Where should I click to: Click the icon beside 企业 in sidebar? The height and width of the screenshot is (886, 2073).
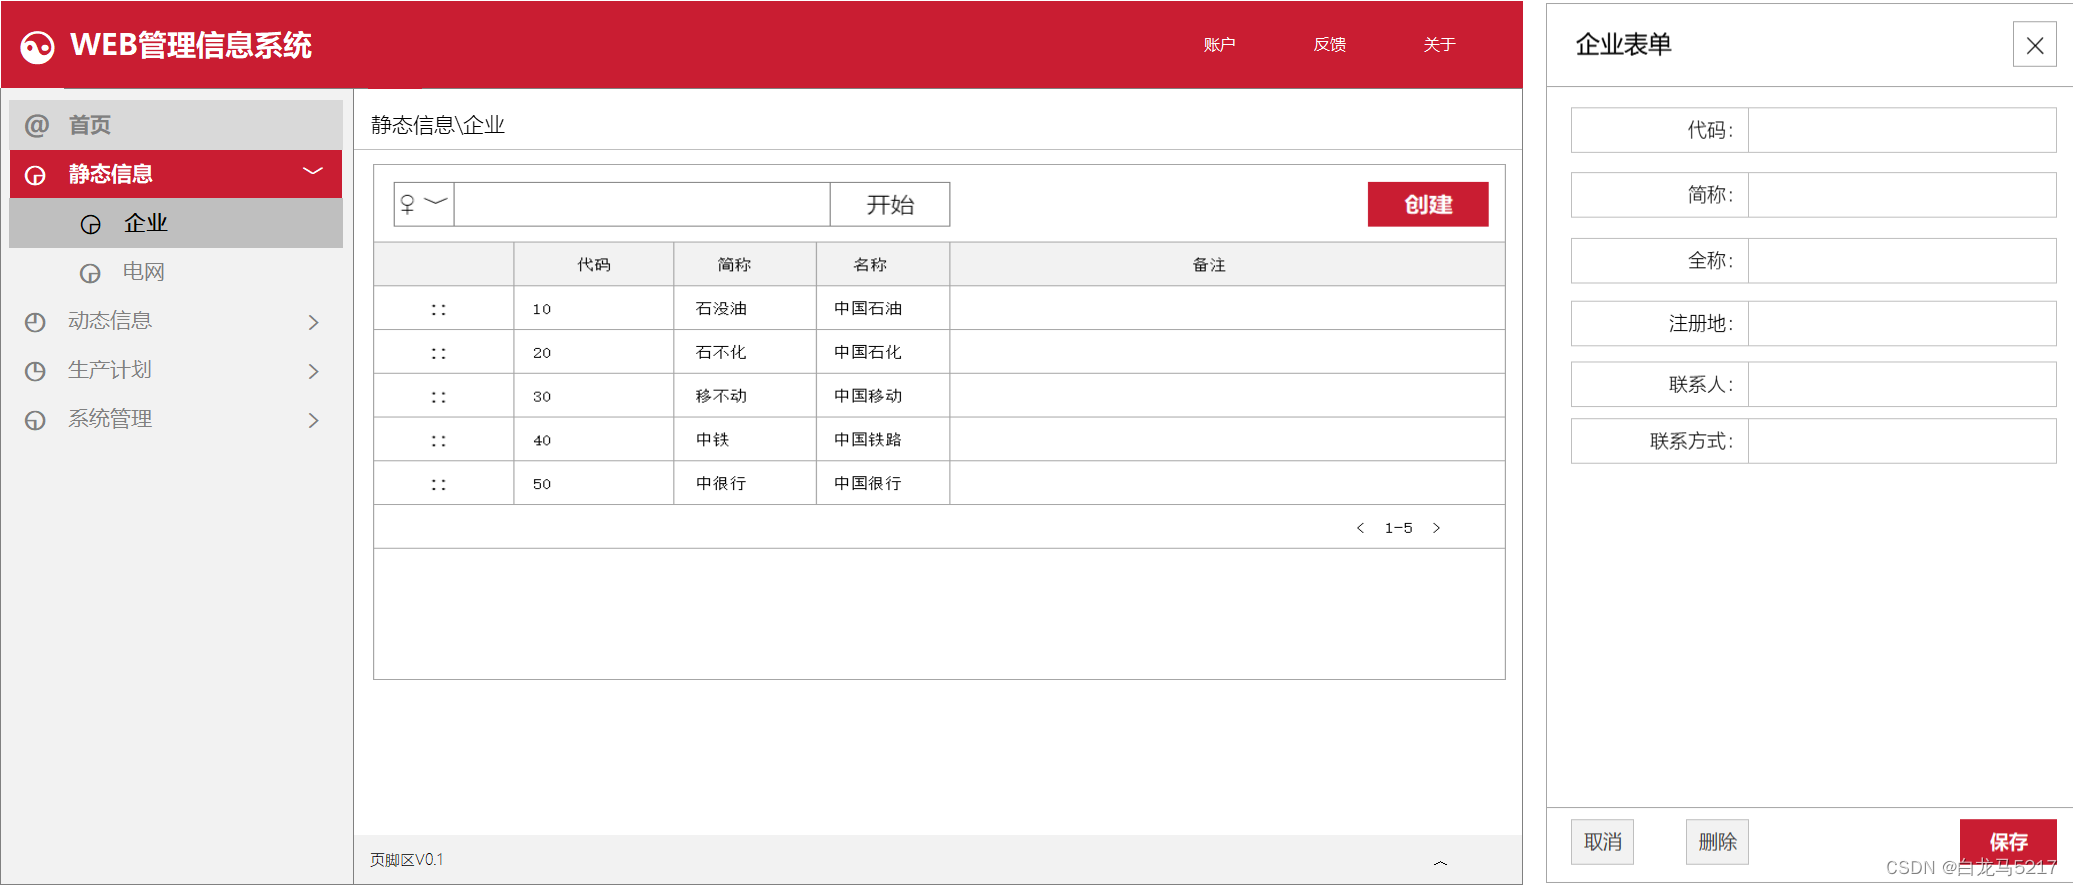click(x=91, y=225)
